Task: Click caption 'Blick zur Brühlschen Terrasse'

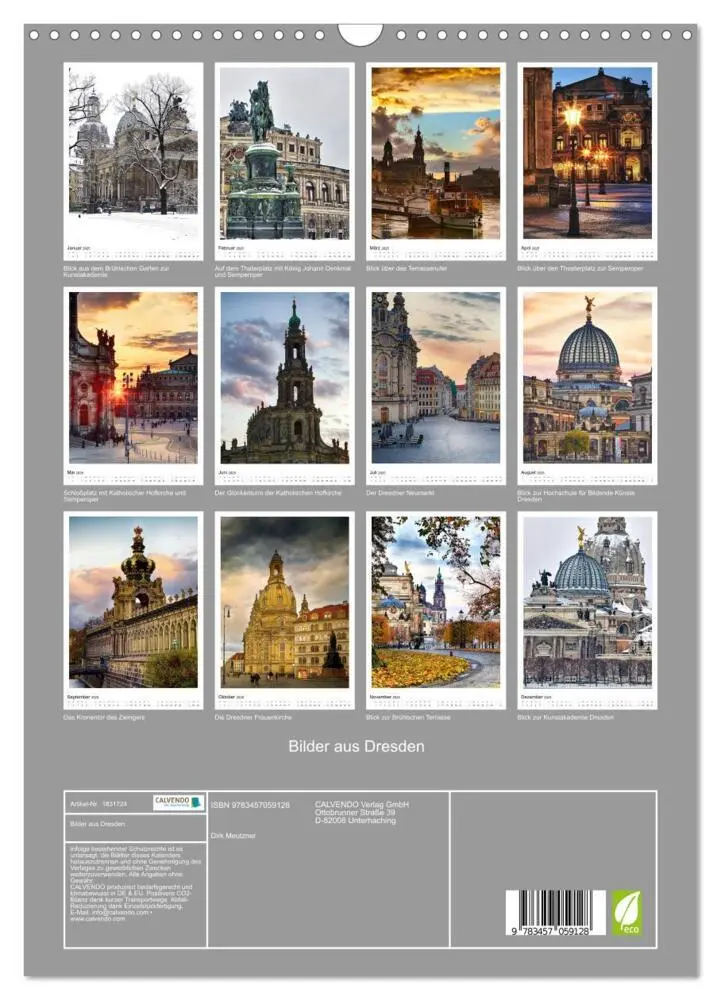Action: 408,717
